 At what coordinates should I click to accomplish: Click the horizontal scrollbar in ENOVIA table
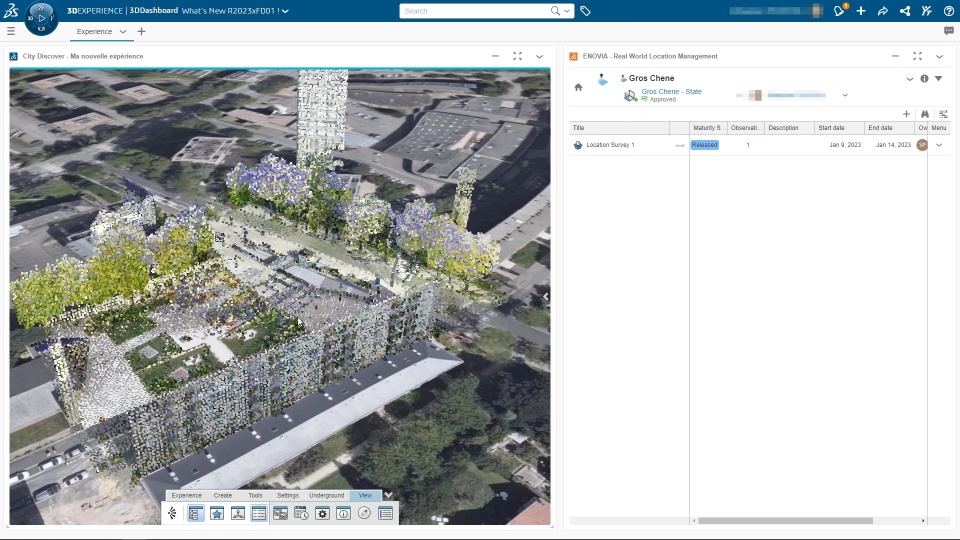point(785,521)
